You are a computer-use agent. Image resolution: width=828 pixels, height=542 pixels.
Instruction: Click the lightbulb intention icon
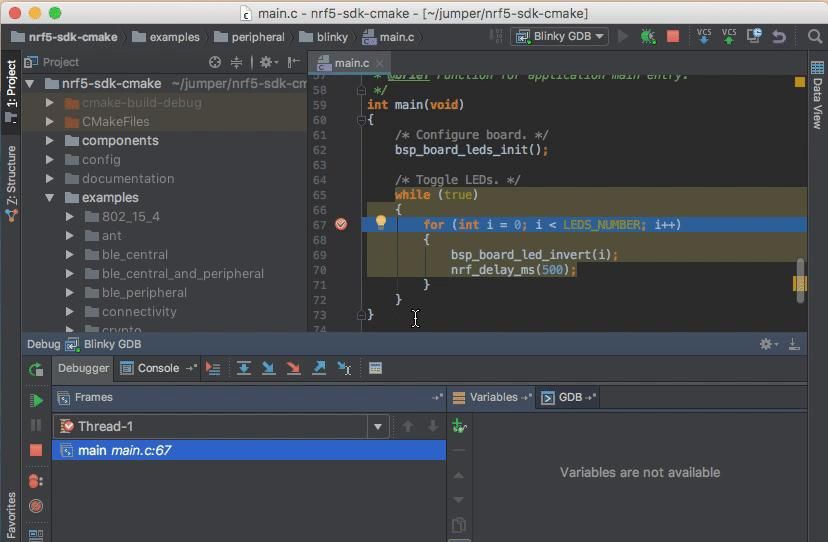[x=380, y=223]
